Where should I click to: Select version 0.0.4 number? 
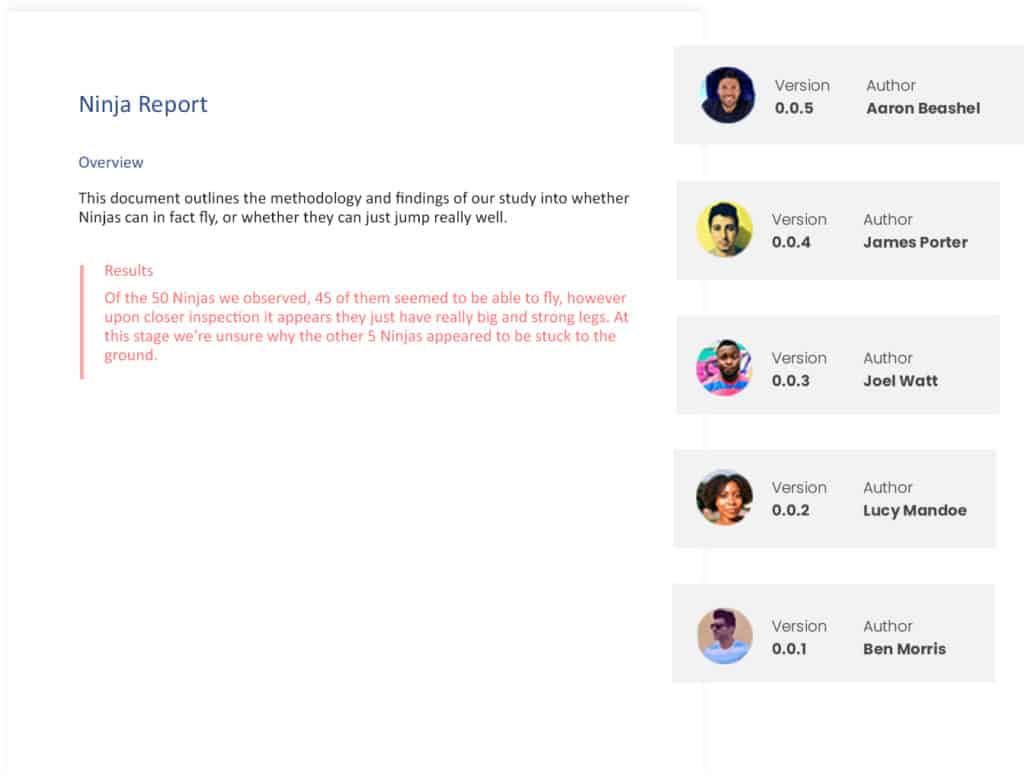pos(791,242)
